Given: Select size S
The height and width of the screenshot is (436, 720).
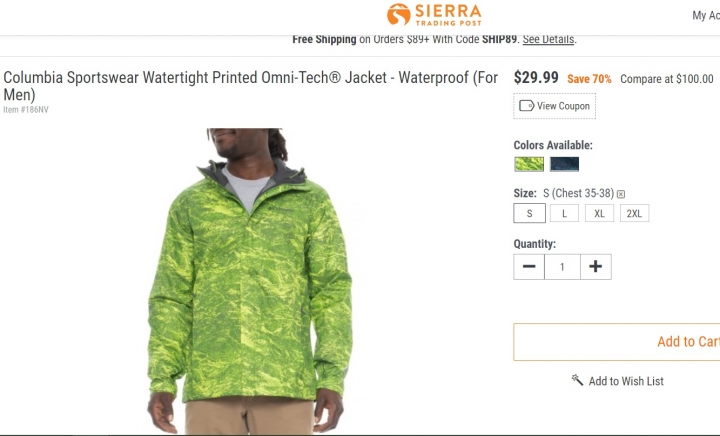Looking at the screenshot, I should (x=529, y=213).
